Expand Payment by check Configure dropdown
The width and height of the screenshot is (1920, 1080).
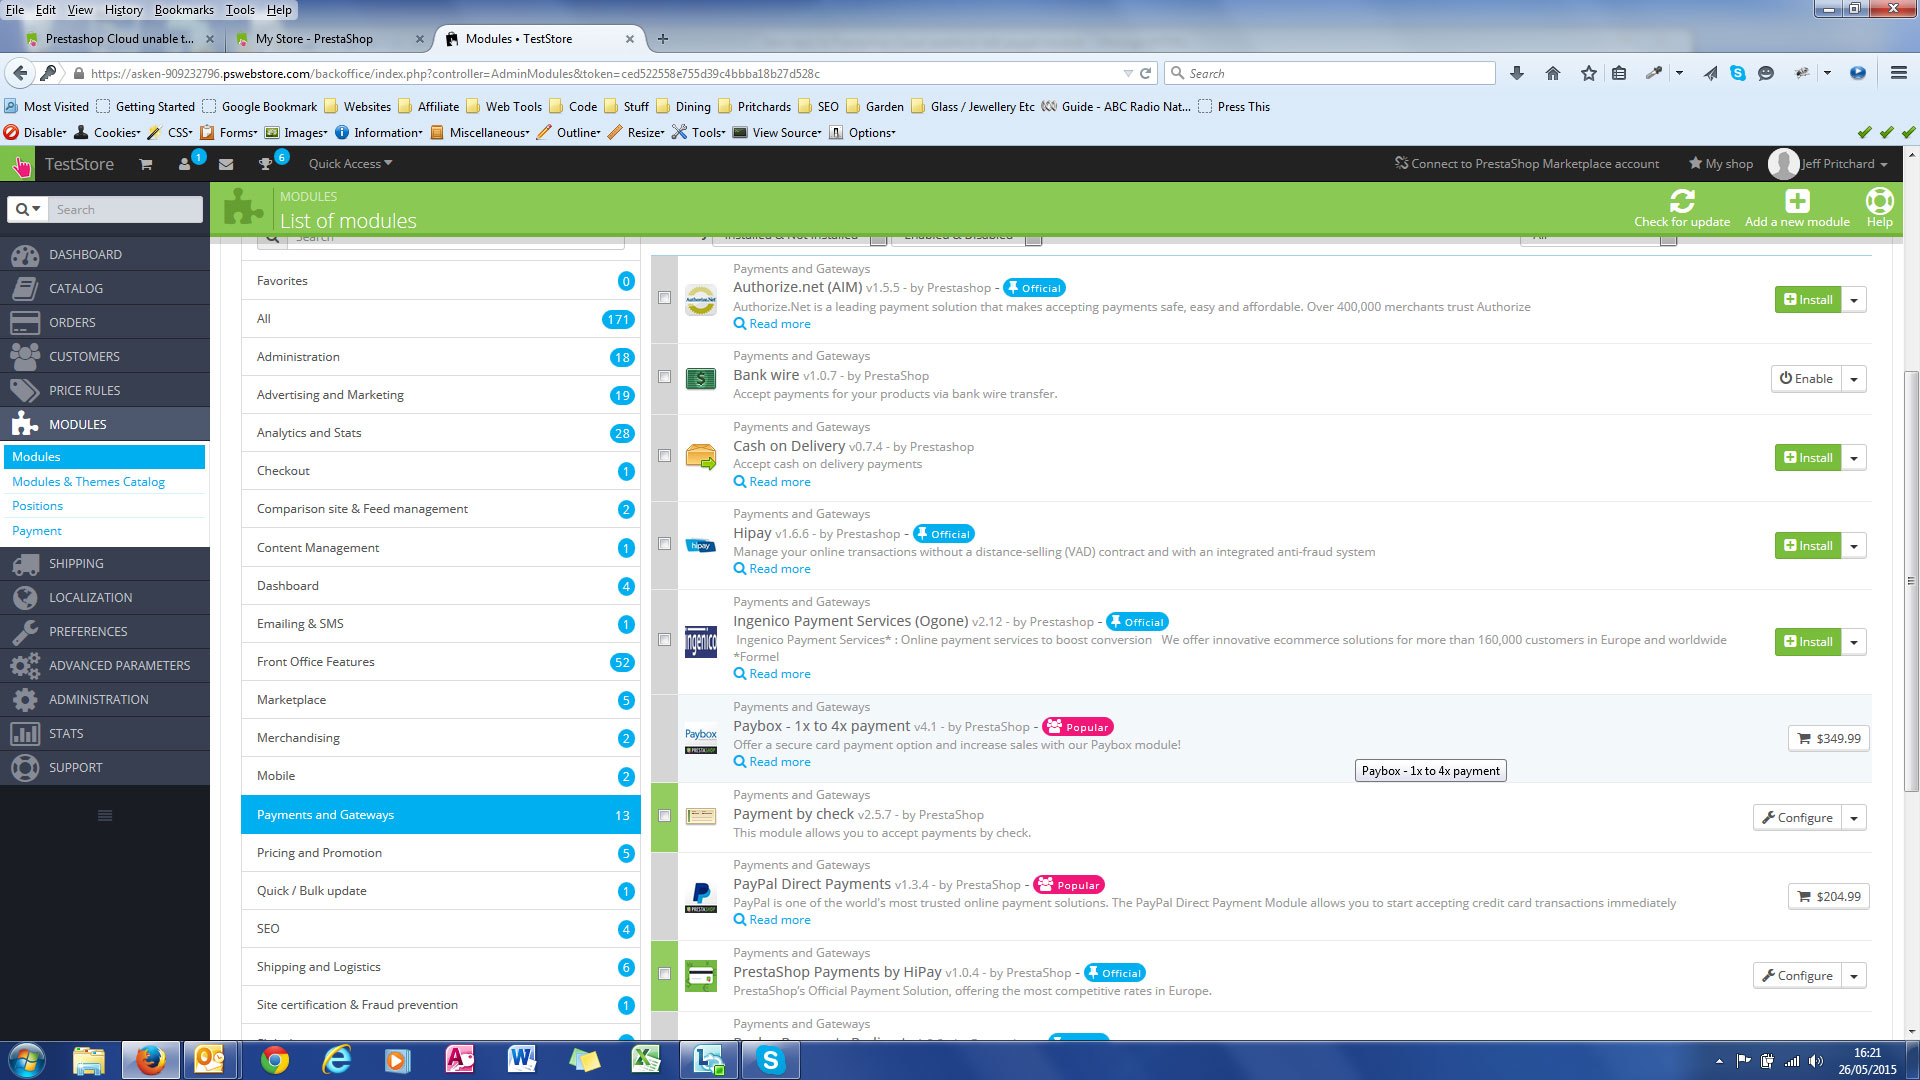pos(1854,818)
